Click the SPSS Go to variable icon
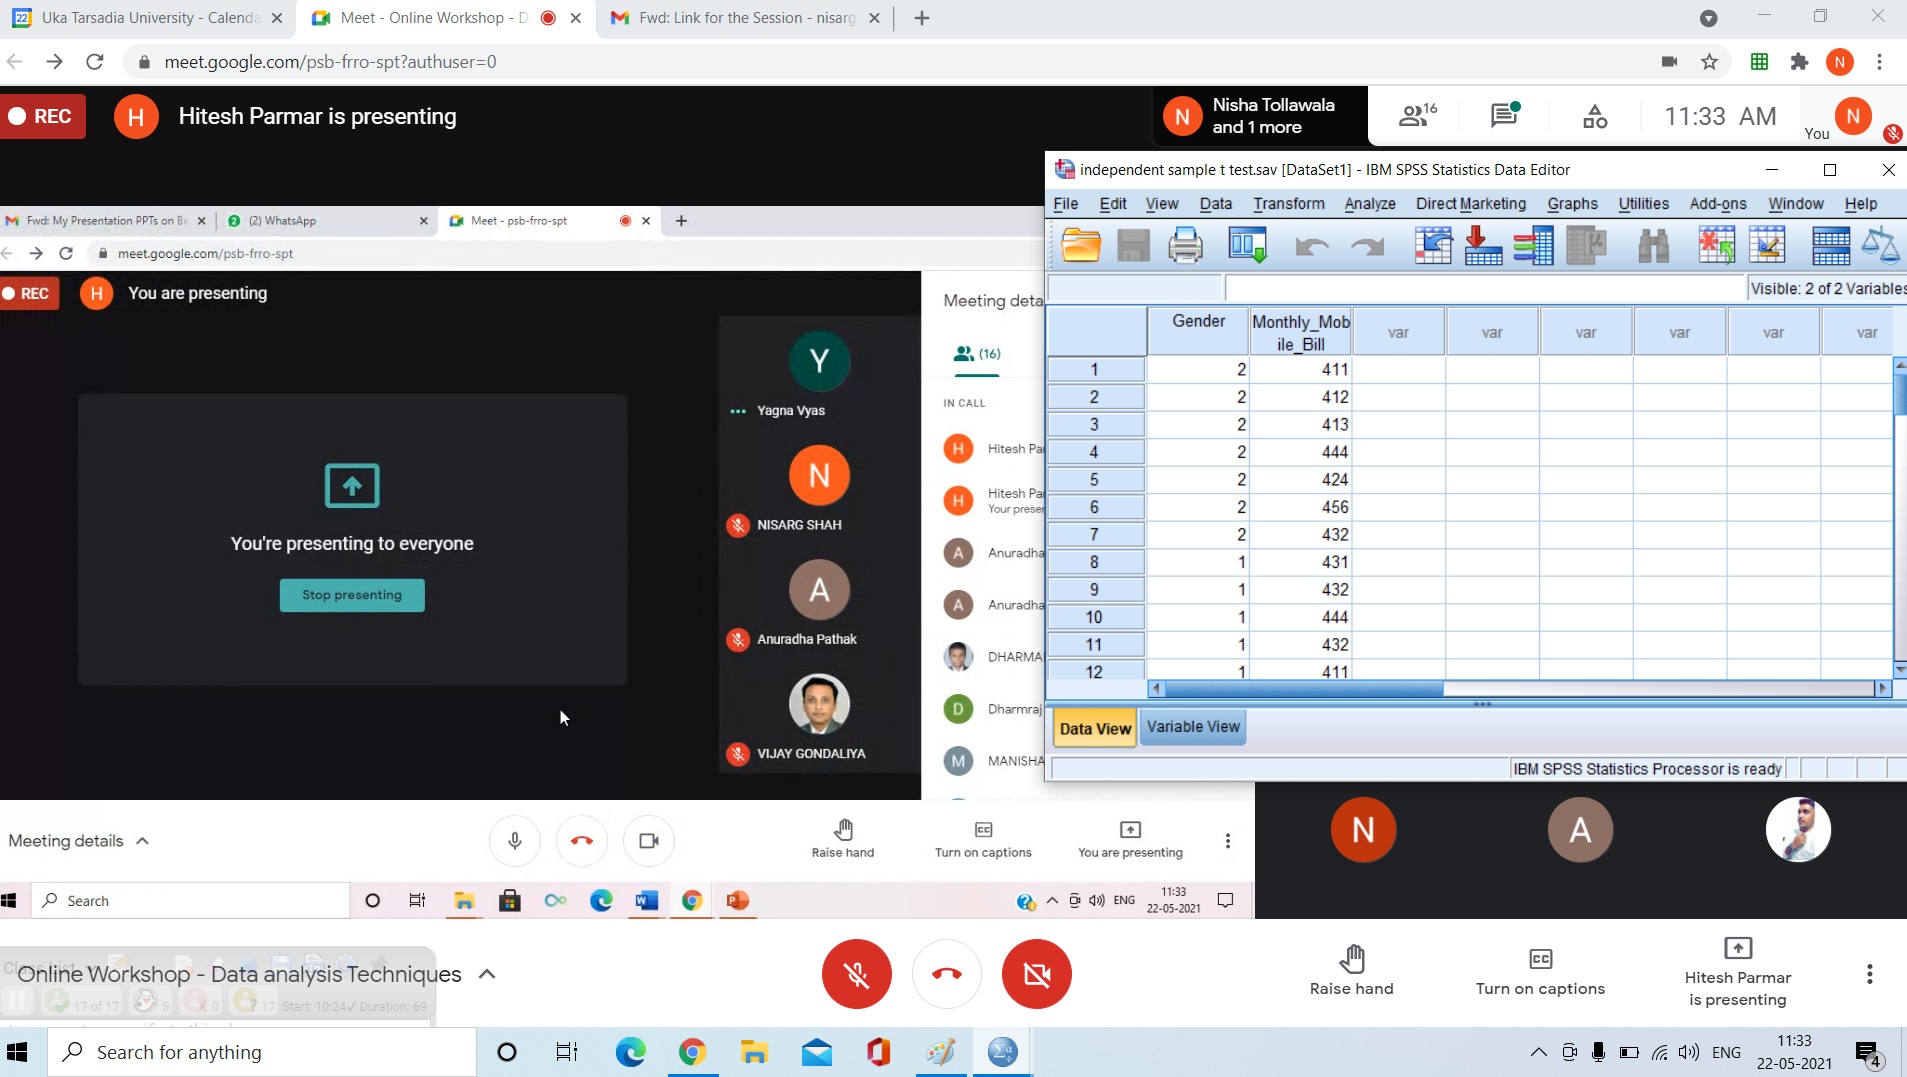 [x=1483, y=245]
